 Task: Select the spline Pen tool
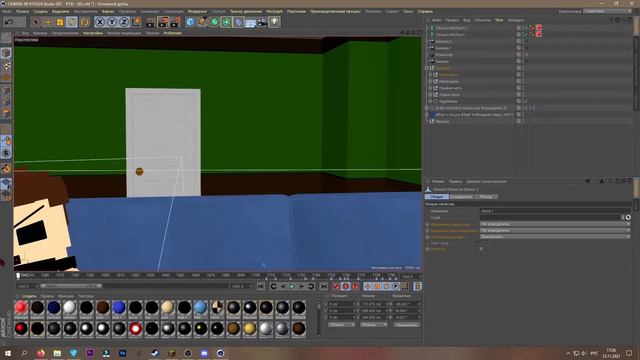(x=202, y=22)
